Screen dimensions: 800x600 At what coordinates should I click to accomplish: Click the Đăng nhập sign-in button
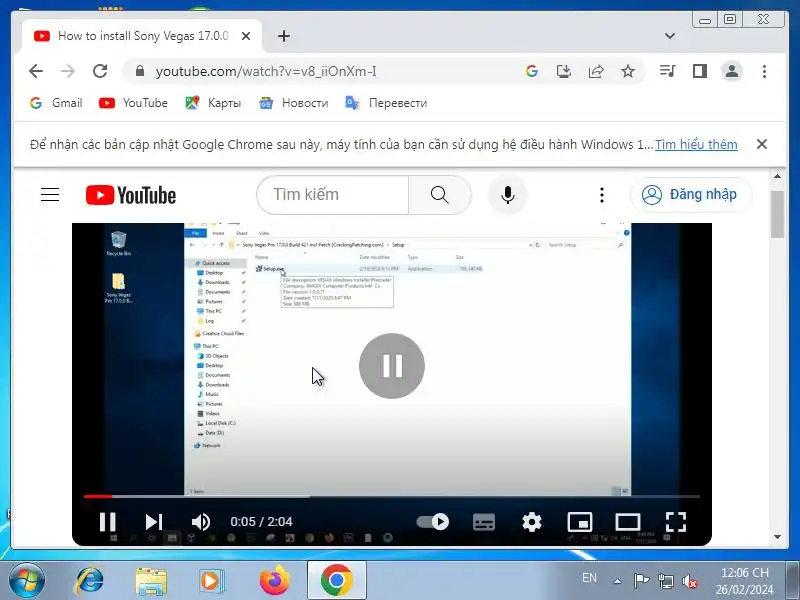[691, 195]
